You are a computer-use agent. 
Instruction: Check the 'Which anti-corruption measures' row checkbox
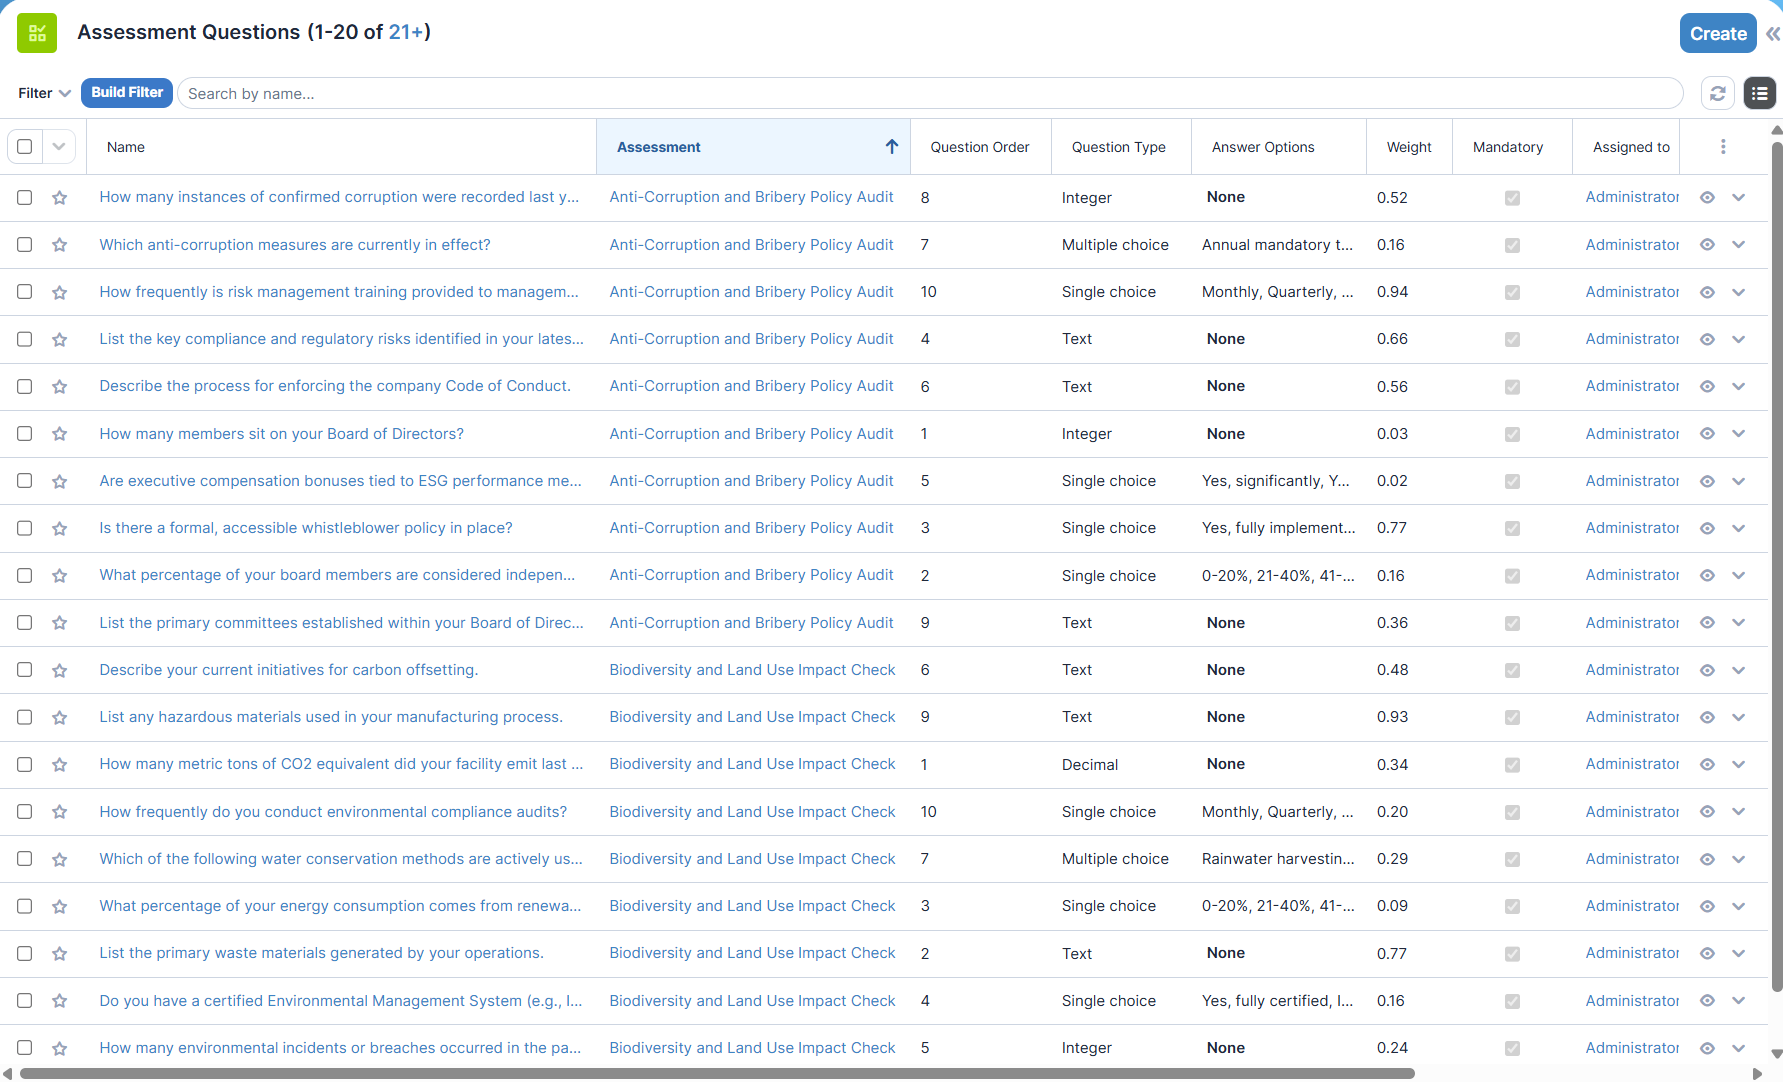point(25,244)
